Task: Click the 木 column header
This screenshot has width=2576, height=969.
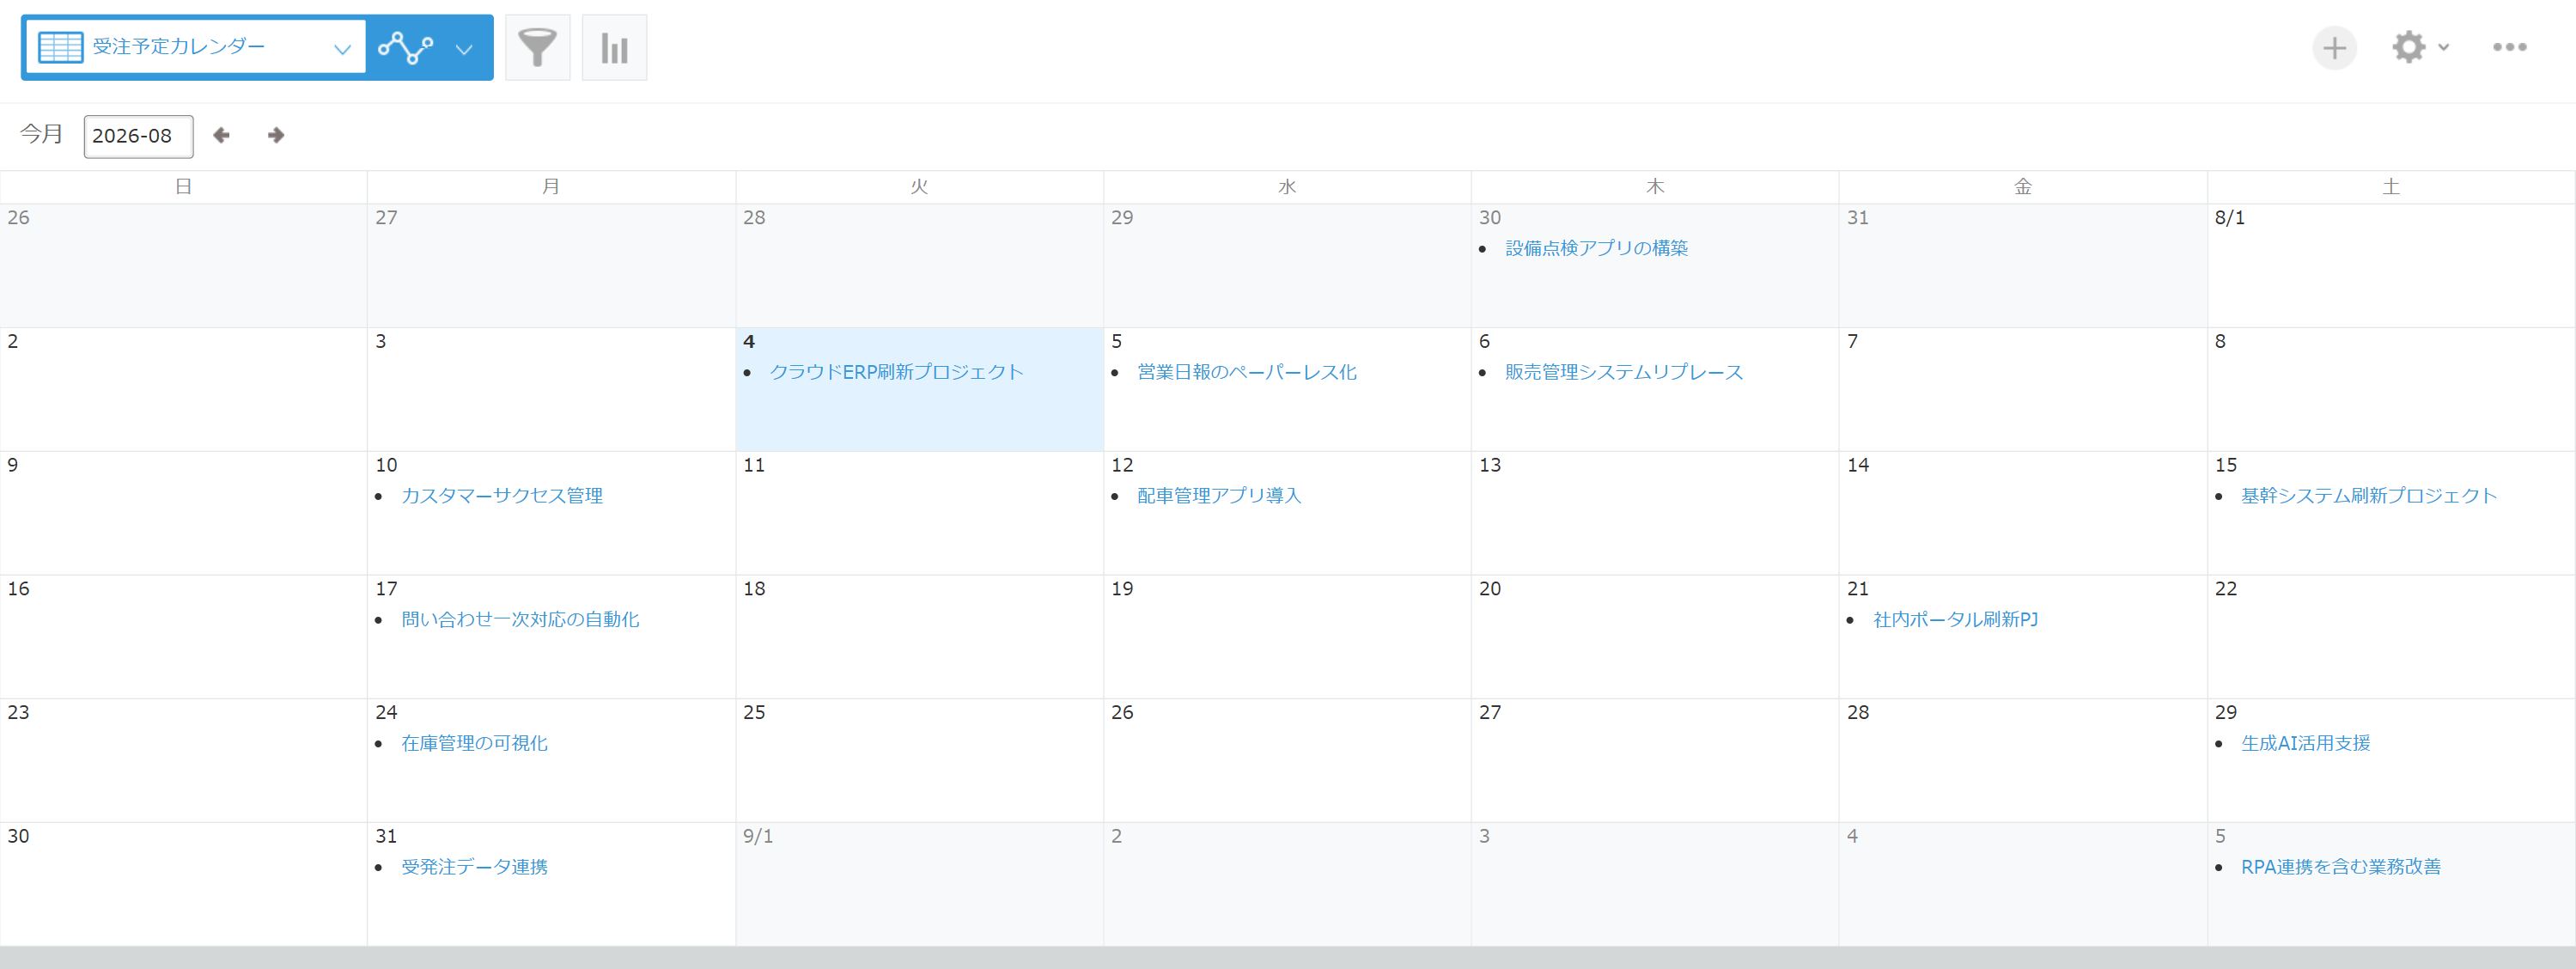Action: coord(1655,187)
